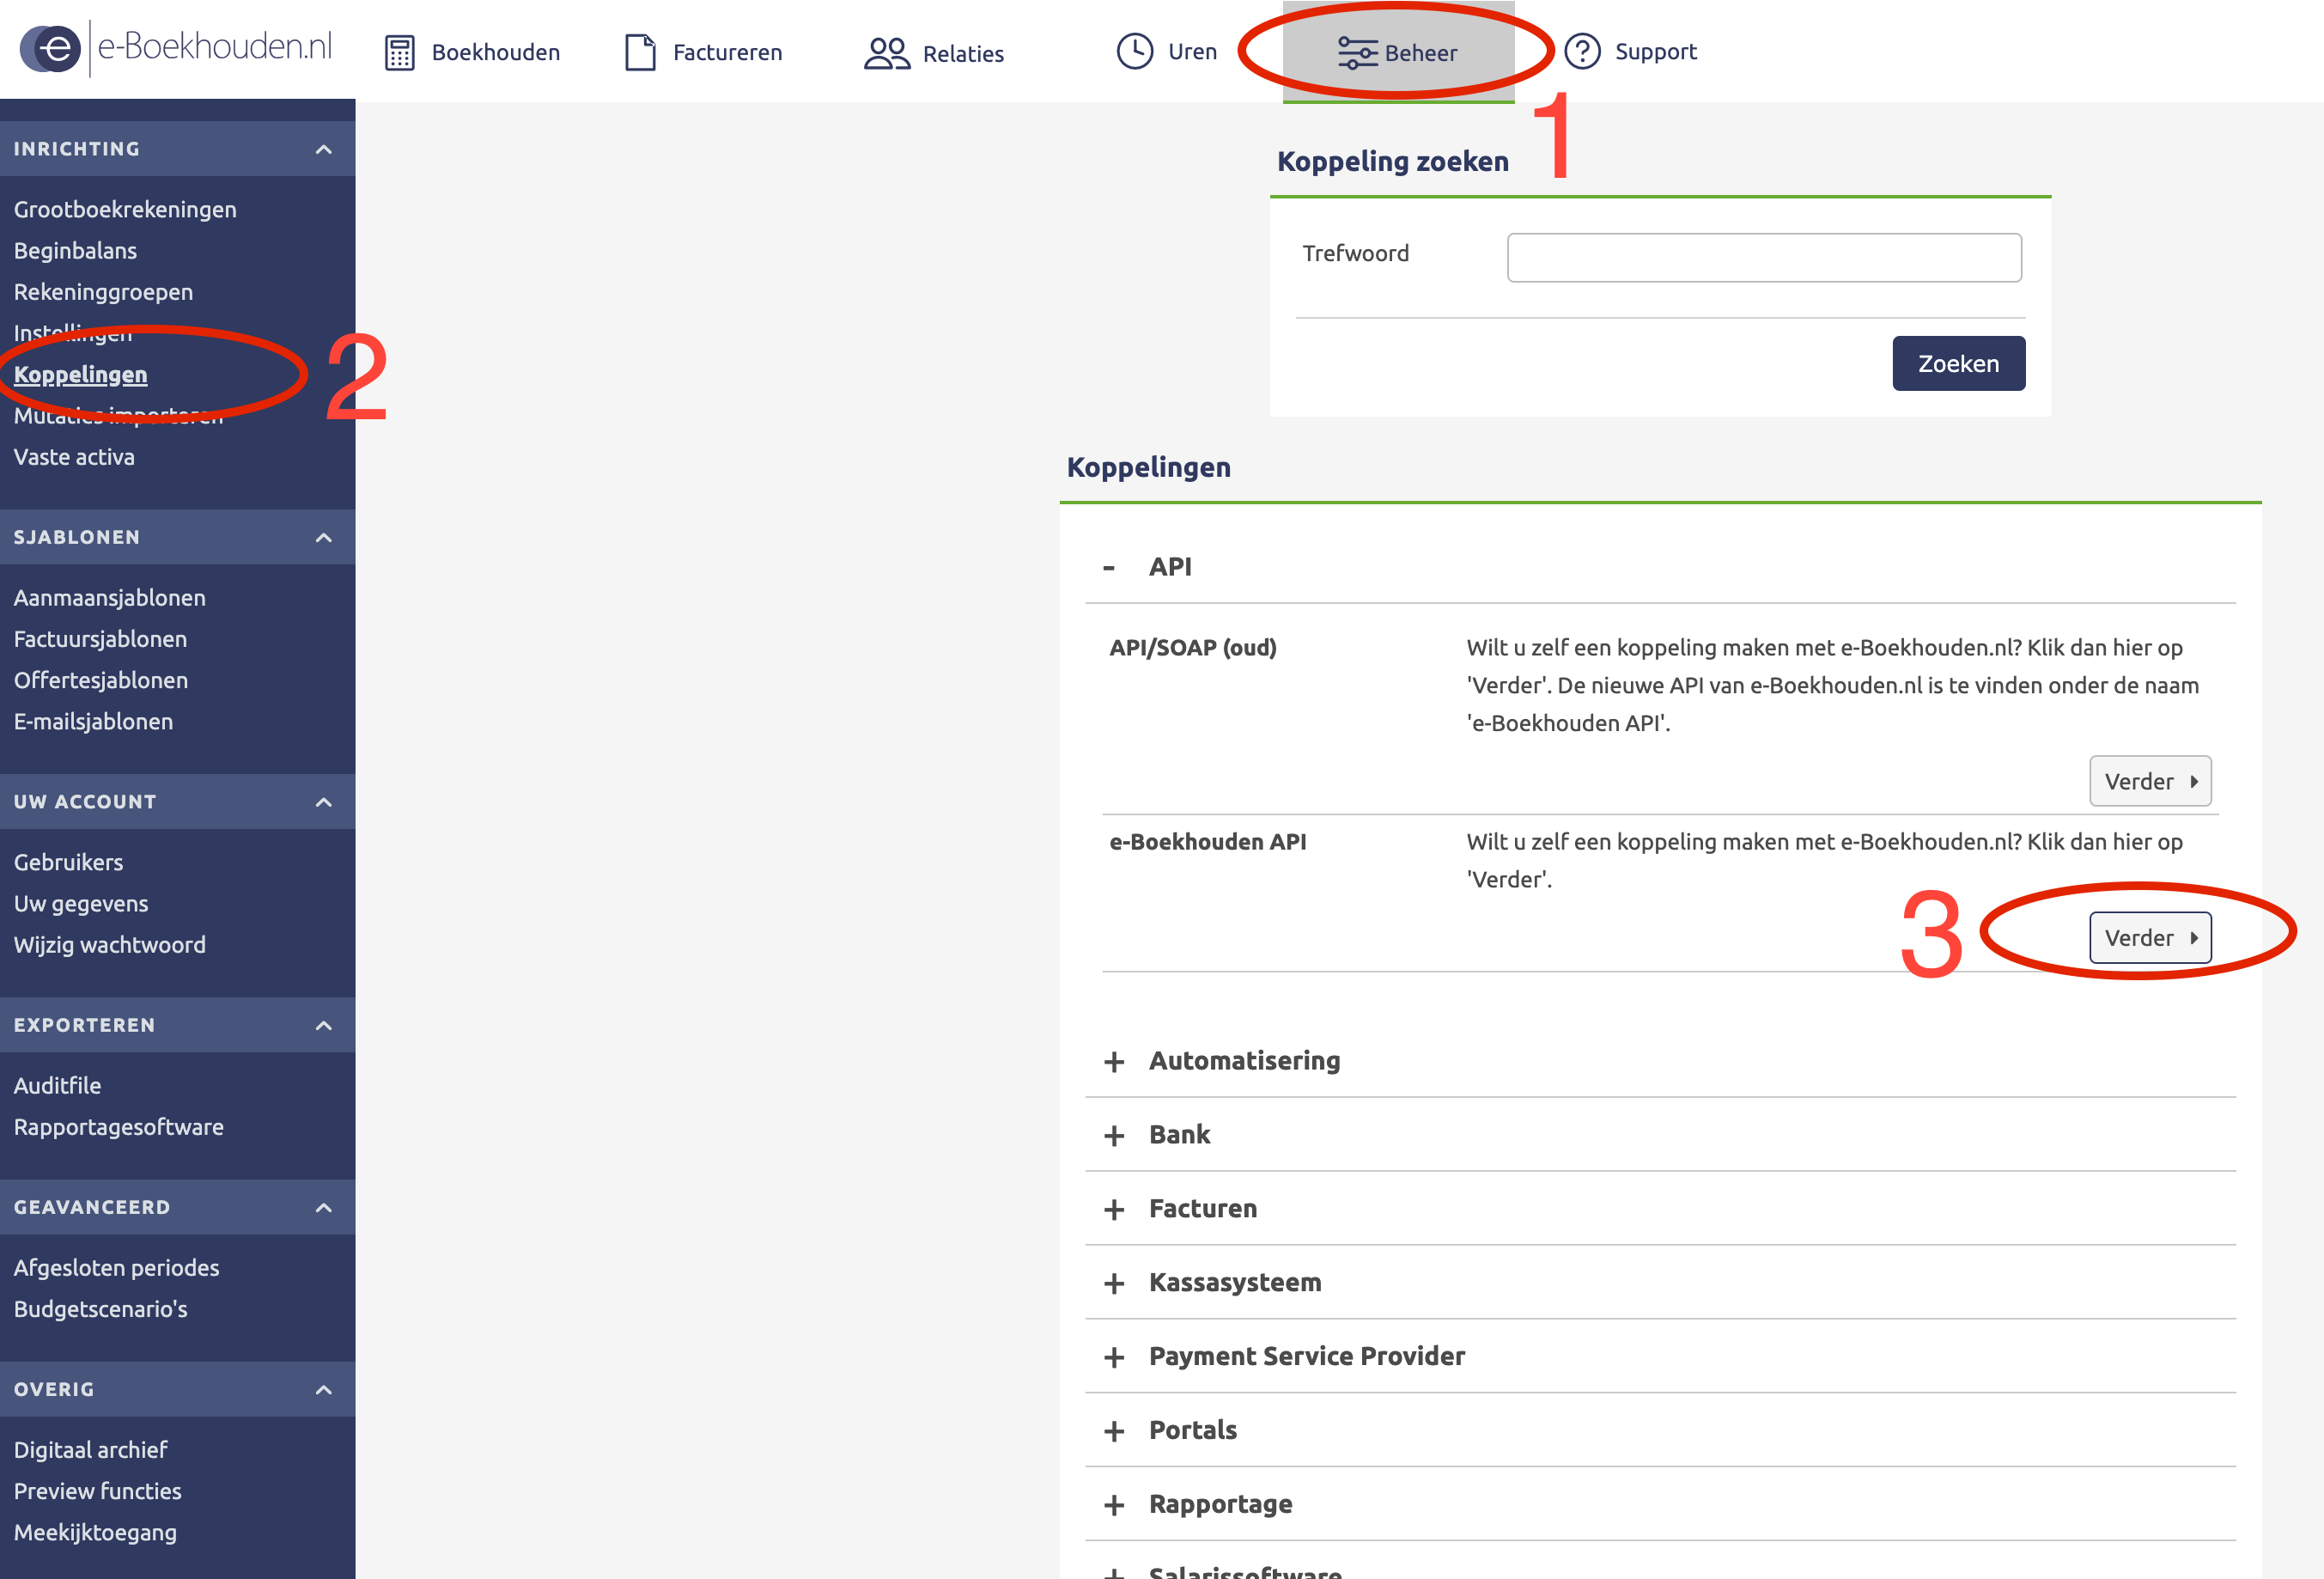Click the Factureren document icon

[640, 52]
